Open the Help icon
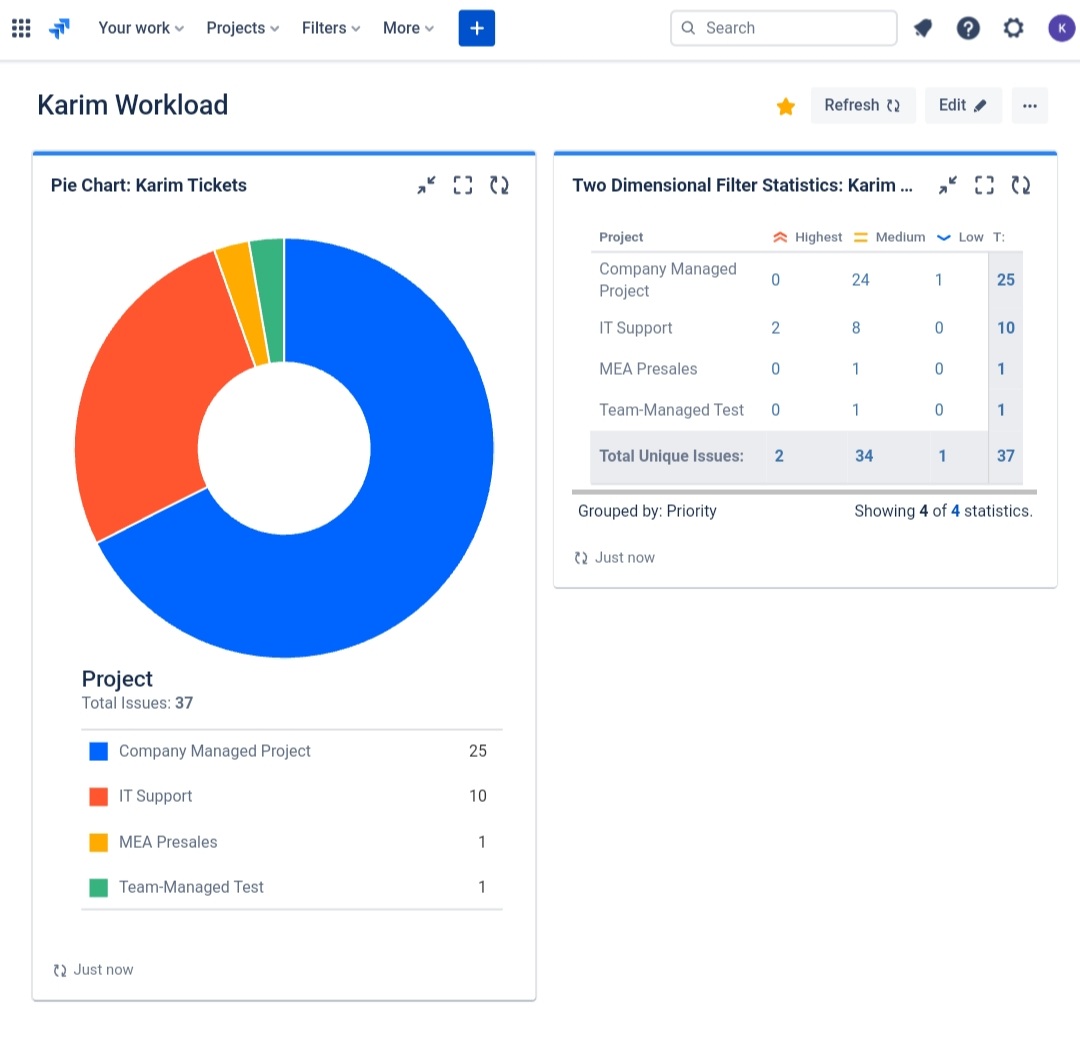The image size is (1080, 1045). pos(968,27)
